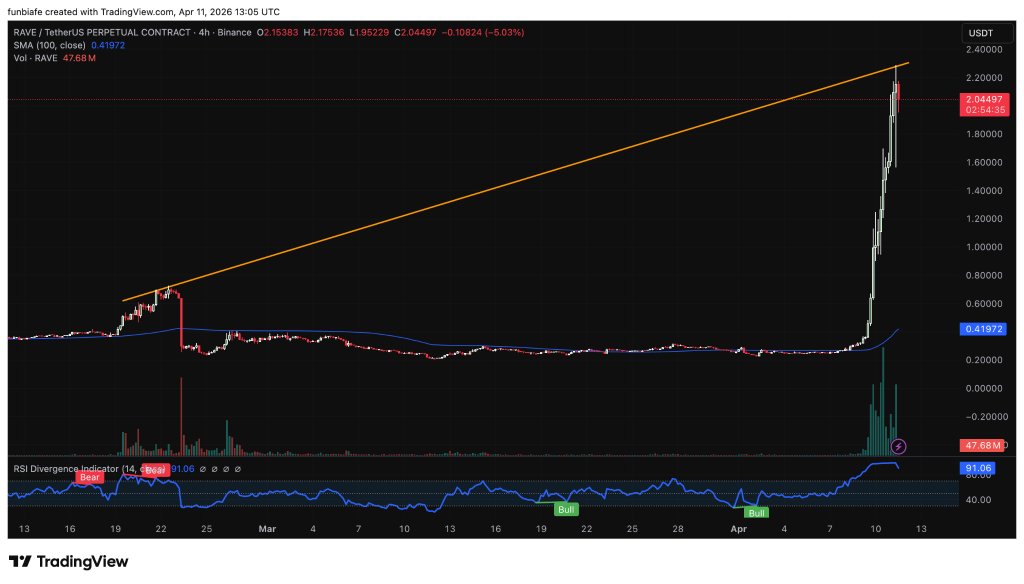Click the Apr label on the time axis
Screen dimensions: 1024x584
coord(739,529)
